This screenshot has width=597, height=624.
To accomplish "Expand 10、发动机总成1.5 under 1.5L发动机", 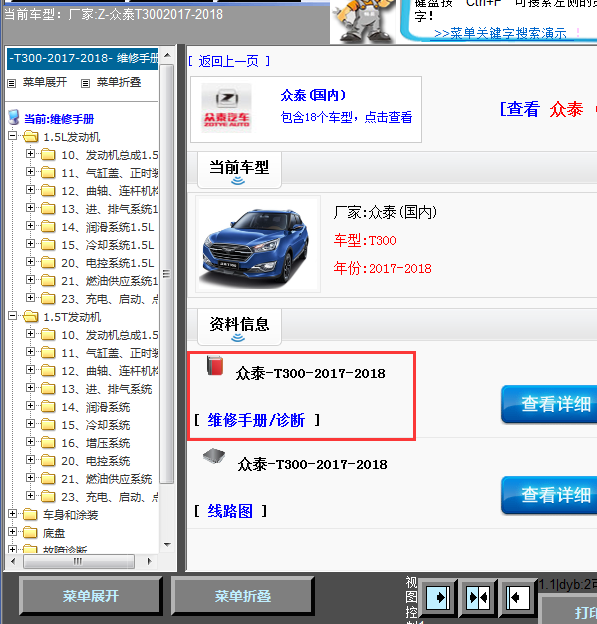I will click(30, 153).
